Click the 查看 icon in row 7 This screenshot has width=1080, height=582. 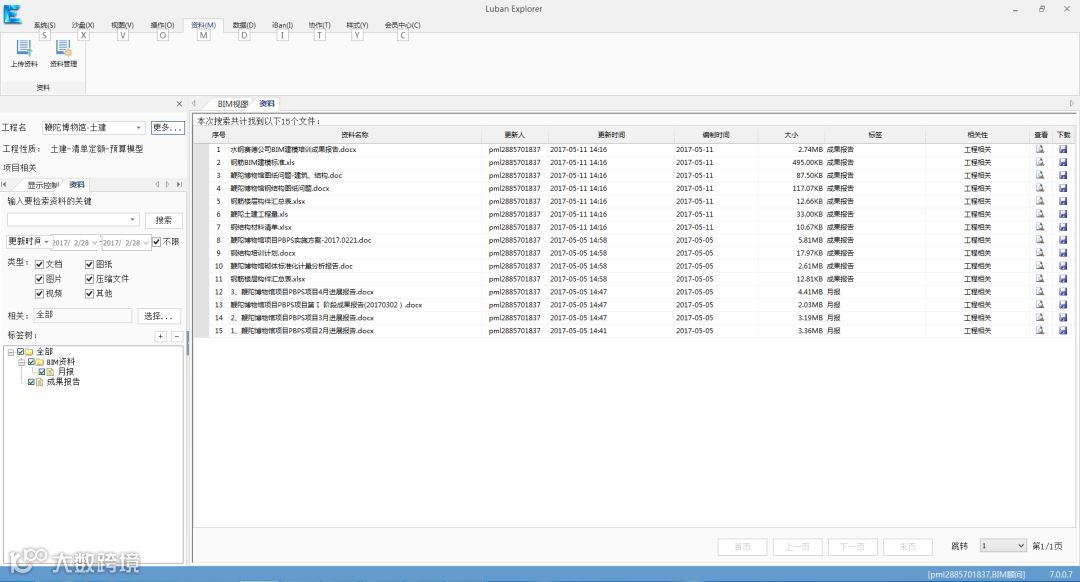pyautogui.click(x=1040, y=227)
